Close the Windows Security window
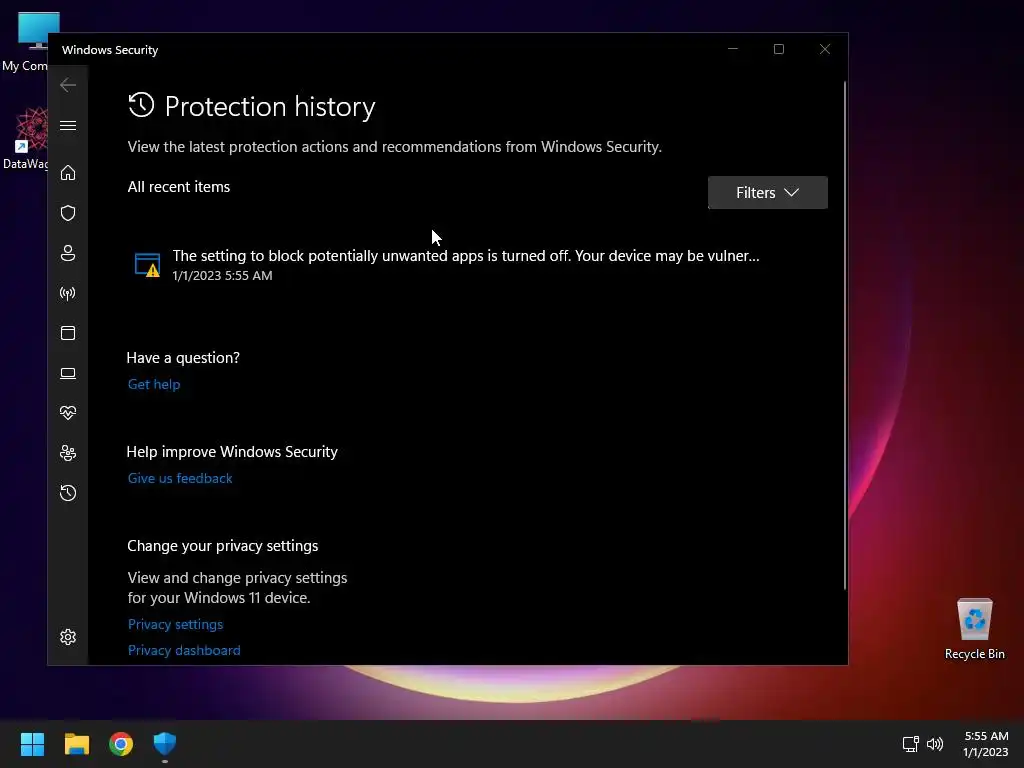The width and height of the screenshot is (1024, 768). (x=825, y=50)
